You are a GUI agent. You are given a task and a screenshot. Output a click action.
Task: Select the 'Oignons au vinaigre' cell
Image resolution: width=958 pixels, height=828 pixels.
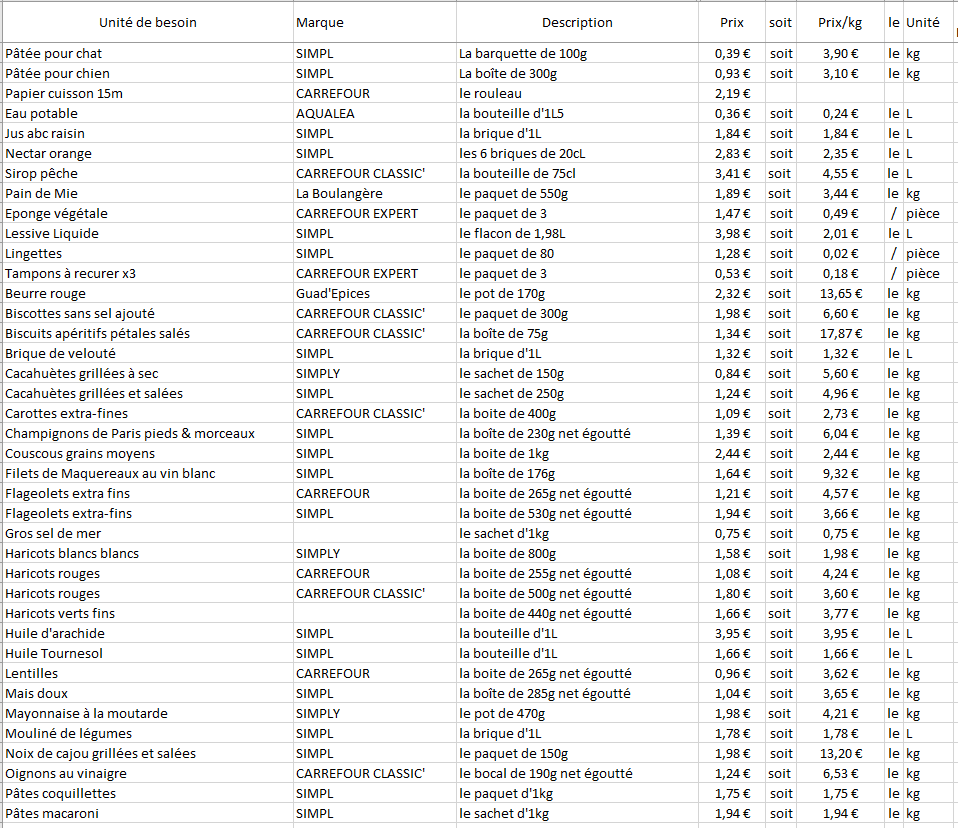148,774
